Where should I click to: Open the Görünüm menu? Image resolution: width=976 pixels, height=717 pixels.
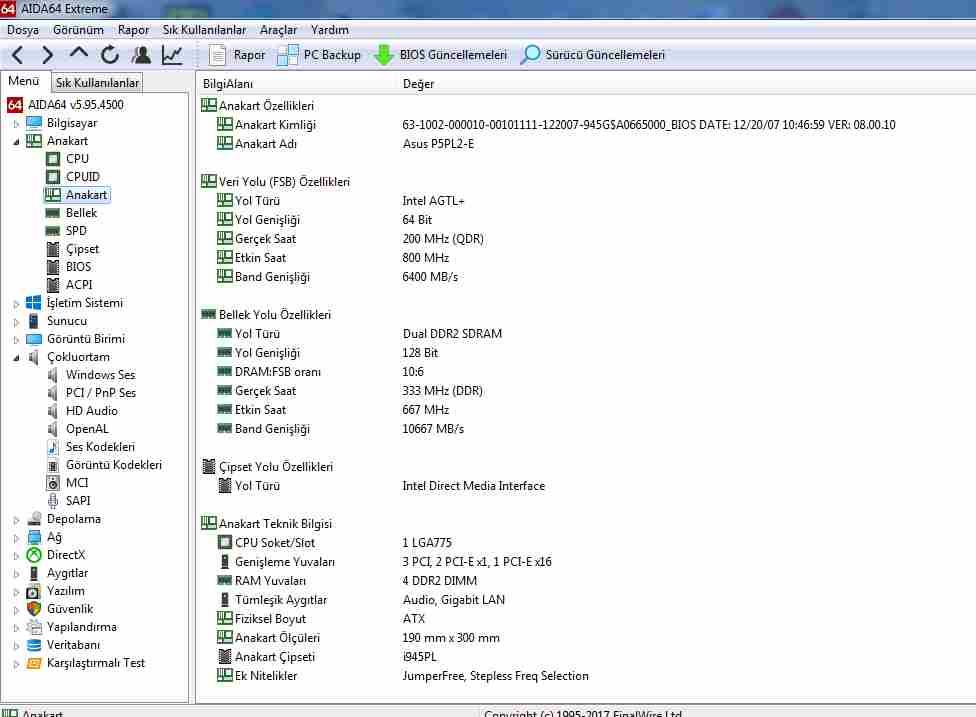[x=78, y=30]
